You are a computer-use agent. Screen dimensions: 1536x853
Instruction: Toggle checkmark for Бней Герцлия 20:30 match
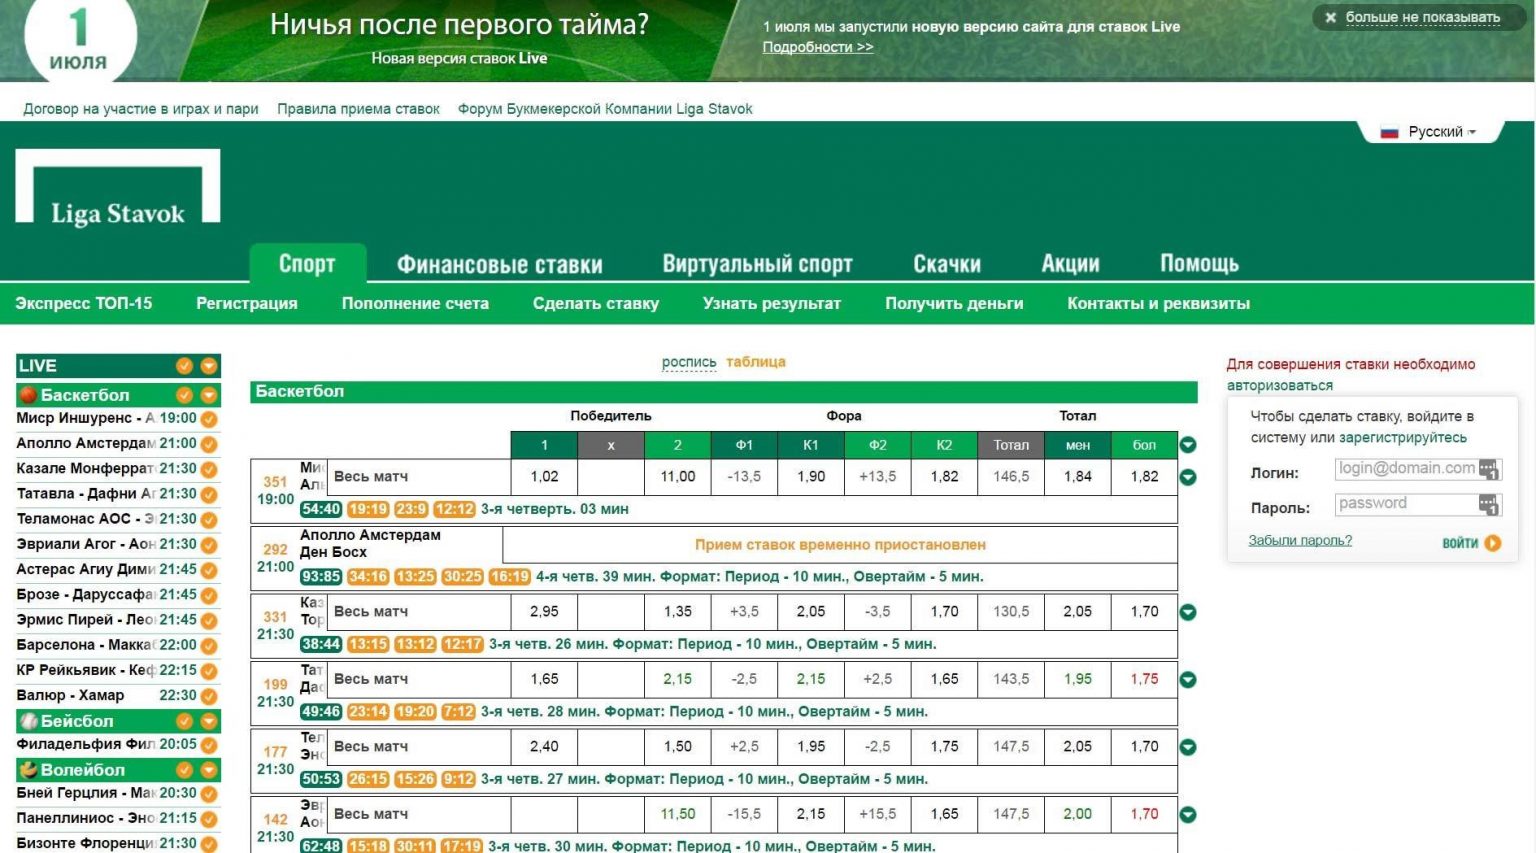coord(209,794)
